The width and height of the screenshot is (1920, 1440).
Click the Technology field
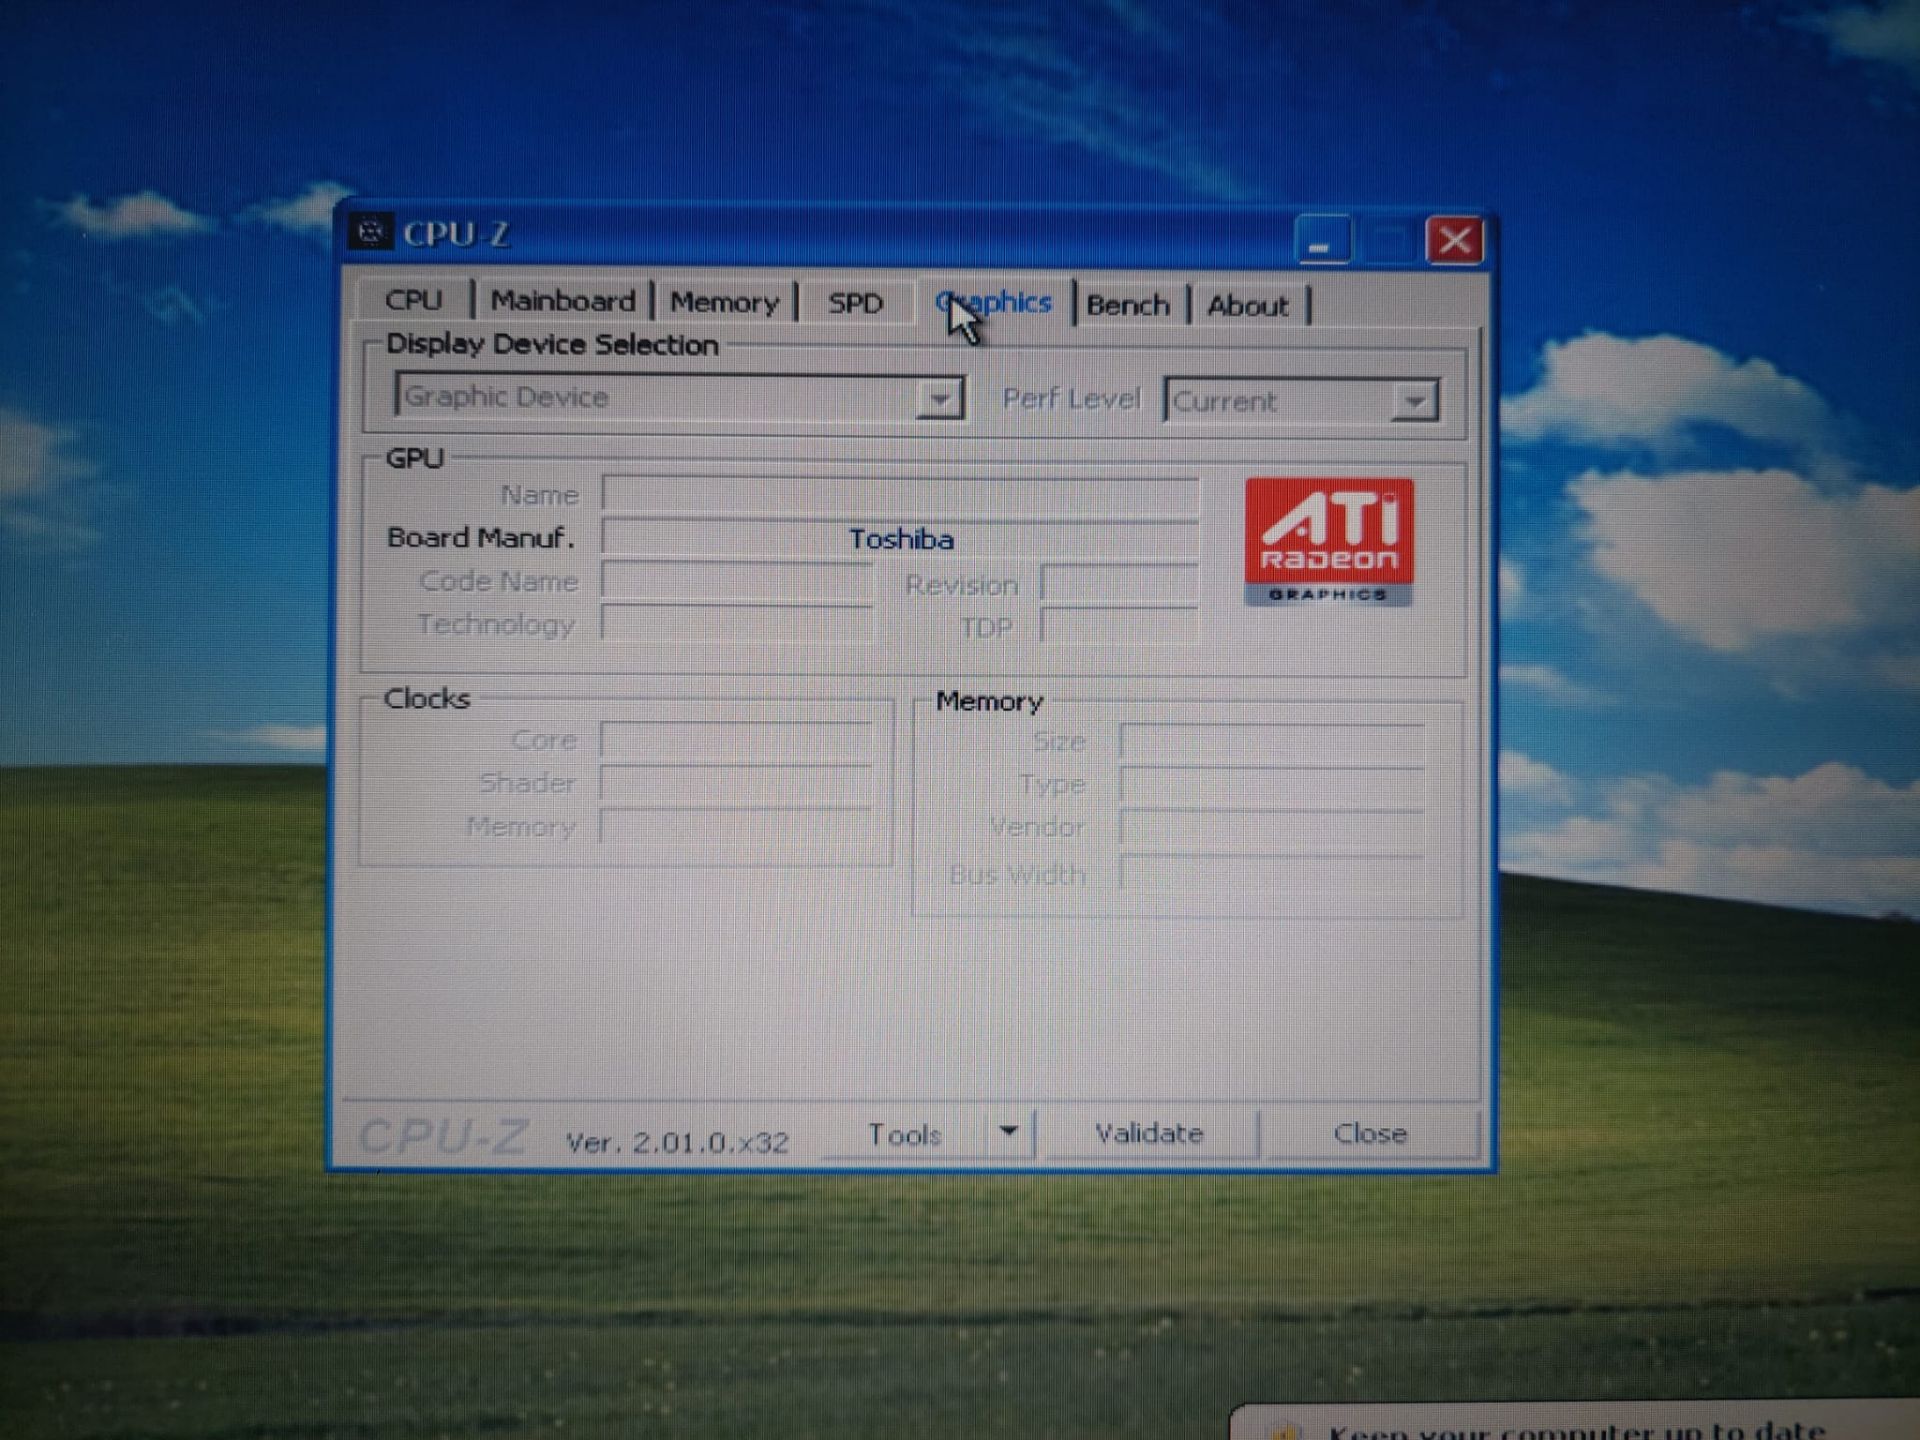[x=737, y=625]
